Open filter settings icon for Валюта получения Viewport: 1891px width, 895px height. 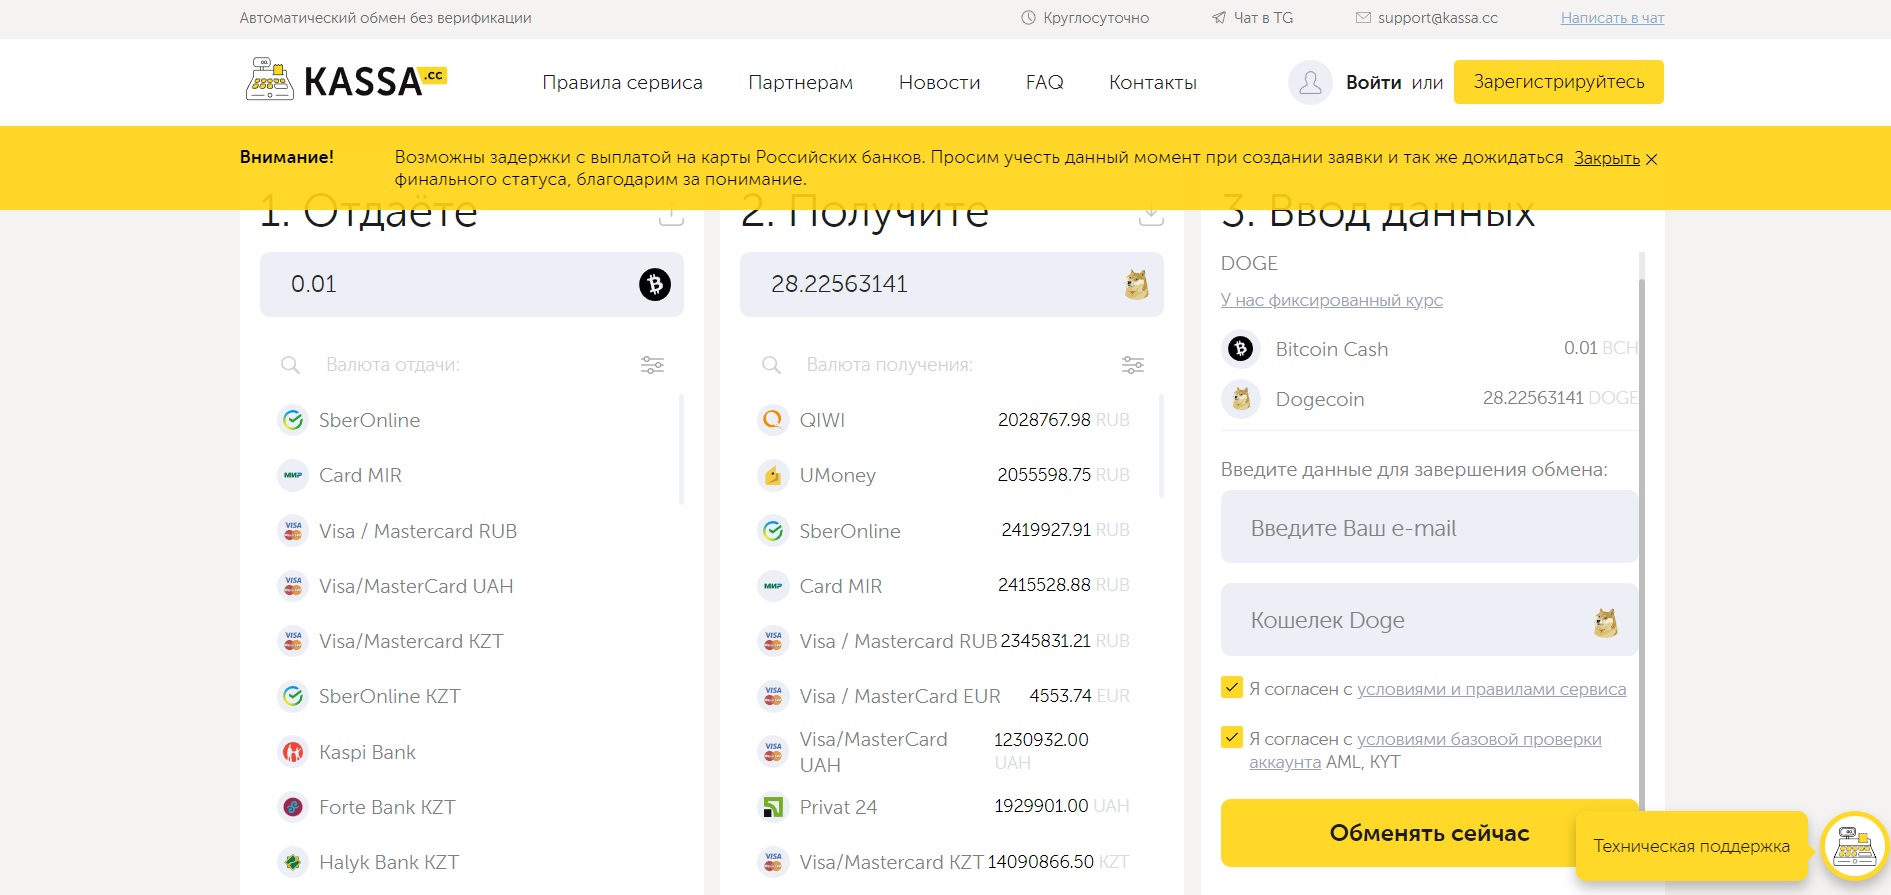pos(1133,365)
